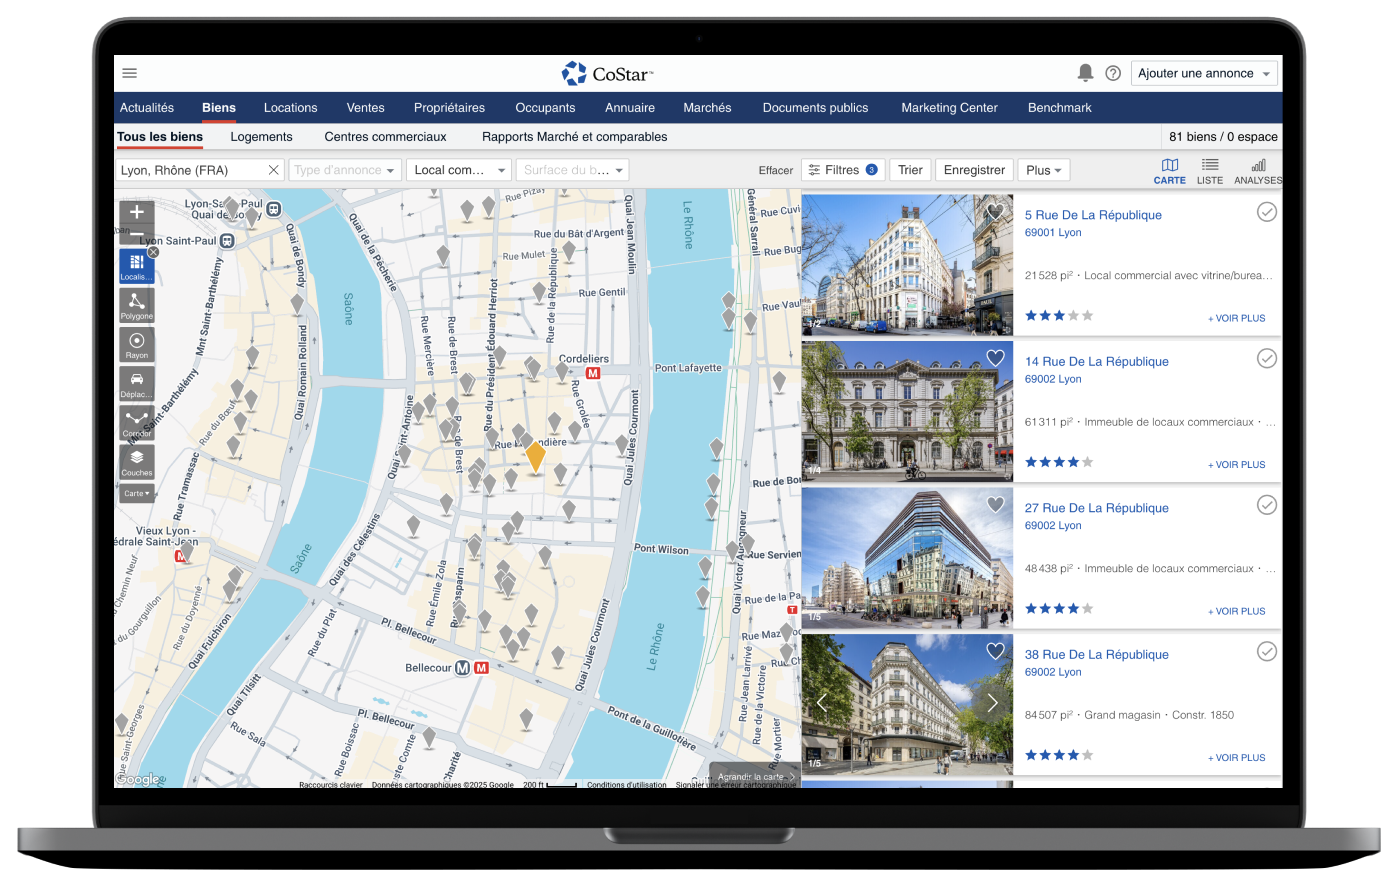The height and width of the screenshot is (894, 1400).
Task: Select the Rayon radius tool
Action: pos(137,344)
